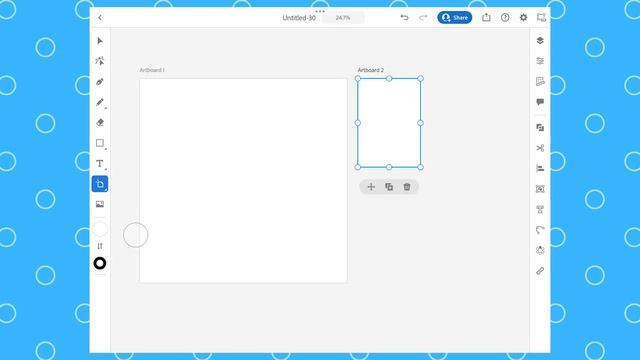This screenshot has width=640, height=360.
Task: Delete Artboard 2 with the trash icon
Action: [x=407, y=187]
